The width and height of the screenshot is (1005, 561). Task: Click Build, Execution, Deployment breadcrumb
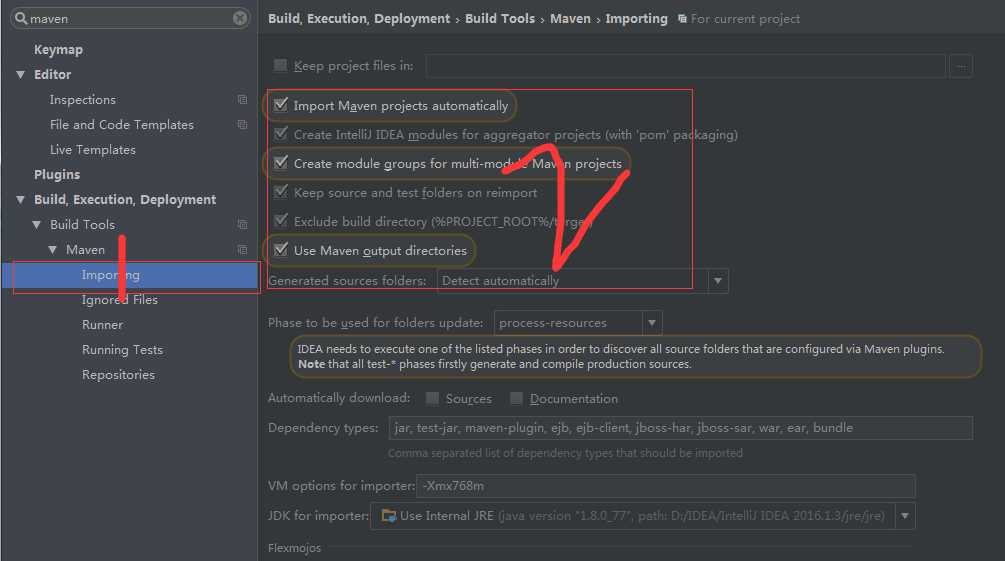pos(359,19)
